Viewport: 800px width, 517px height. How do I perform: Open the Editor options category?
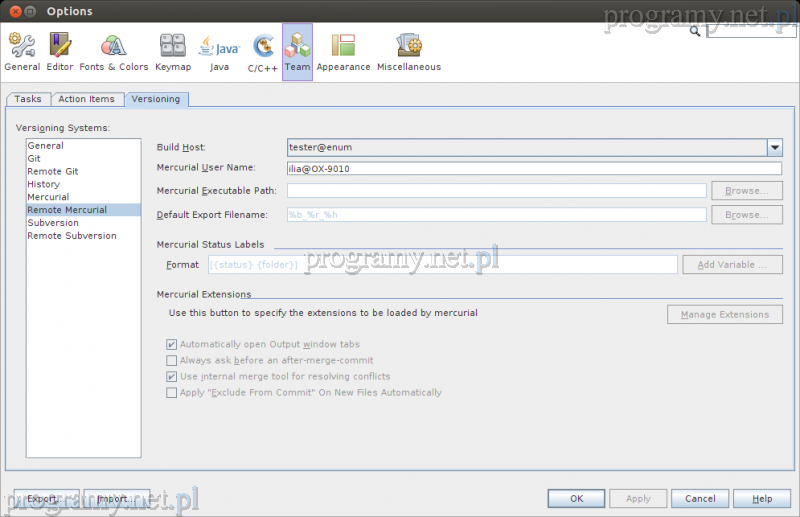click(60, 52)
